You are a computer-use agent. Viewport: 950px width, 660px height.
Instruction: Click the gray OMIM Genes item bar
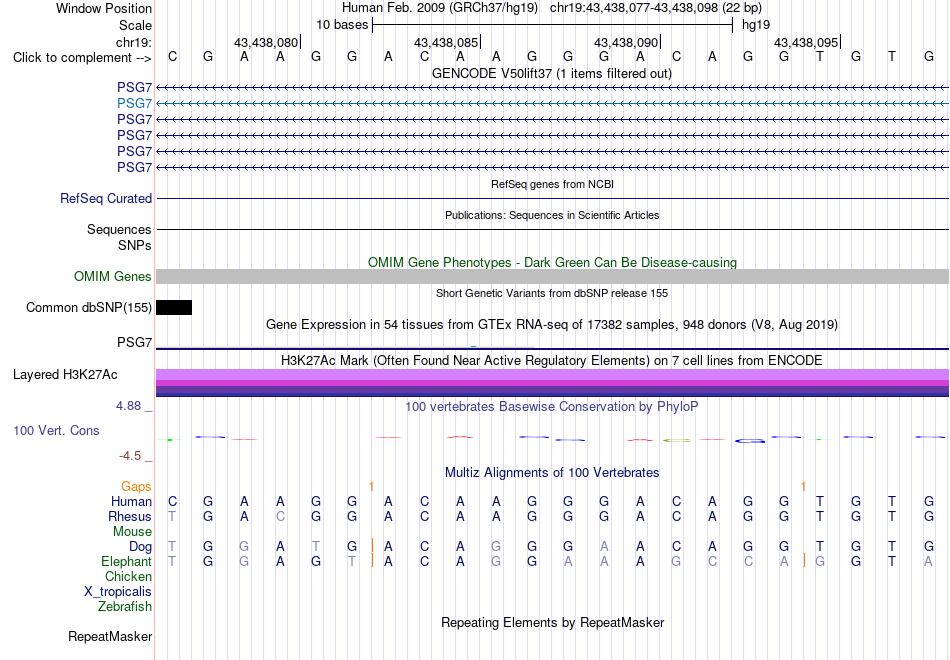[x=552, y=276]
